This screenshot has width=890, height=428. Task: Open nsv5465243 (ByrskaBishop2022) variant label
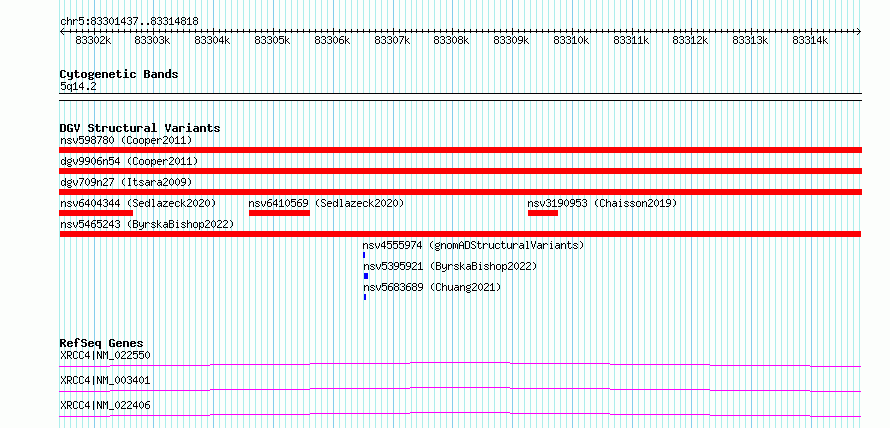[147, 224]
